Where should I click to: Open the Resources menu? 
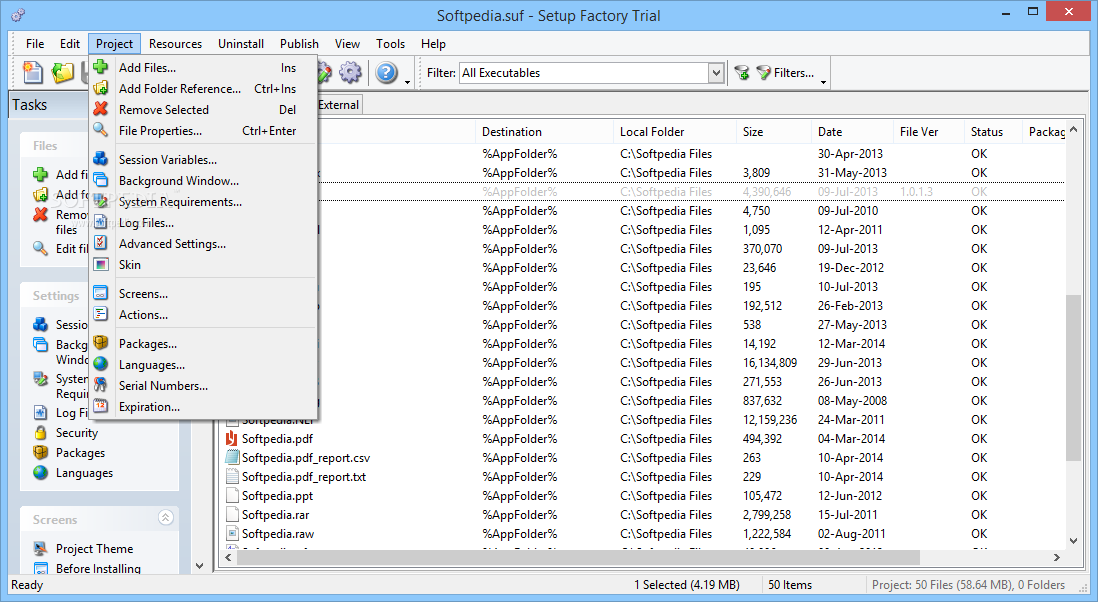pos(175,43)
